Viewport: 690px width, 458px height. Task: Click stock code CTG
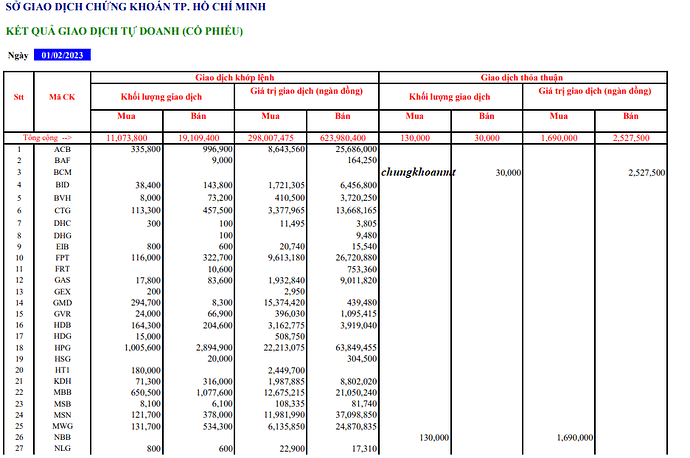pos(62,211)
